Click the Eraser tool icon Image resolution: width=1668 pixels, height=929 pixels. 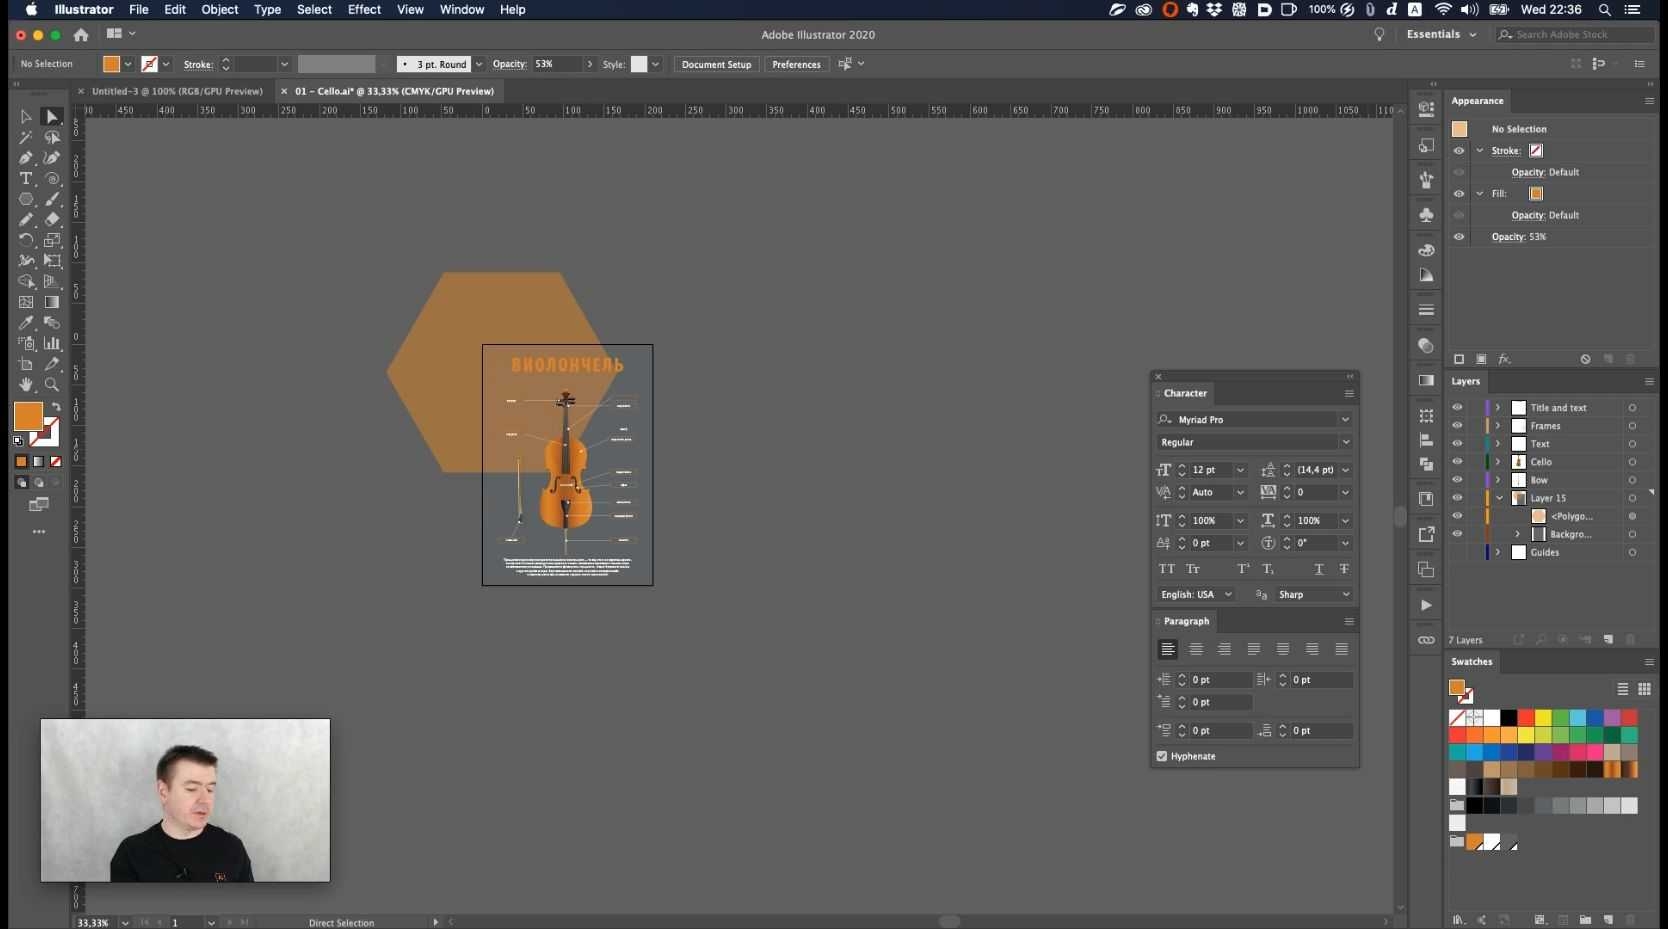point(52,220)
